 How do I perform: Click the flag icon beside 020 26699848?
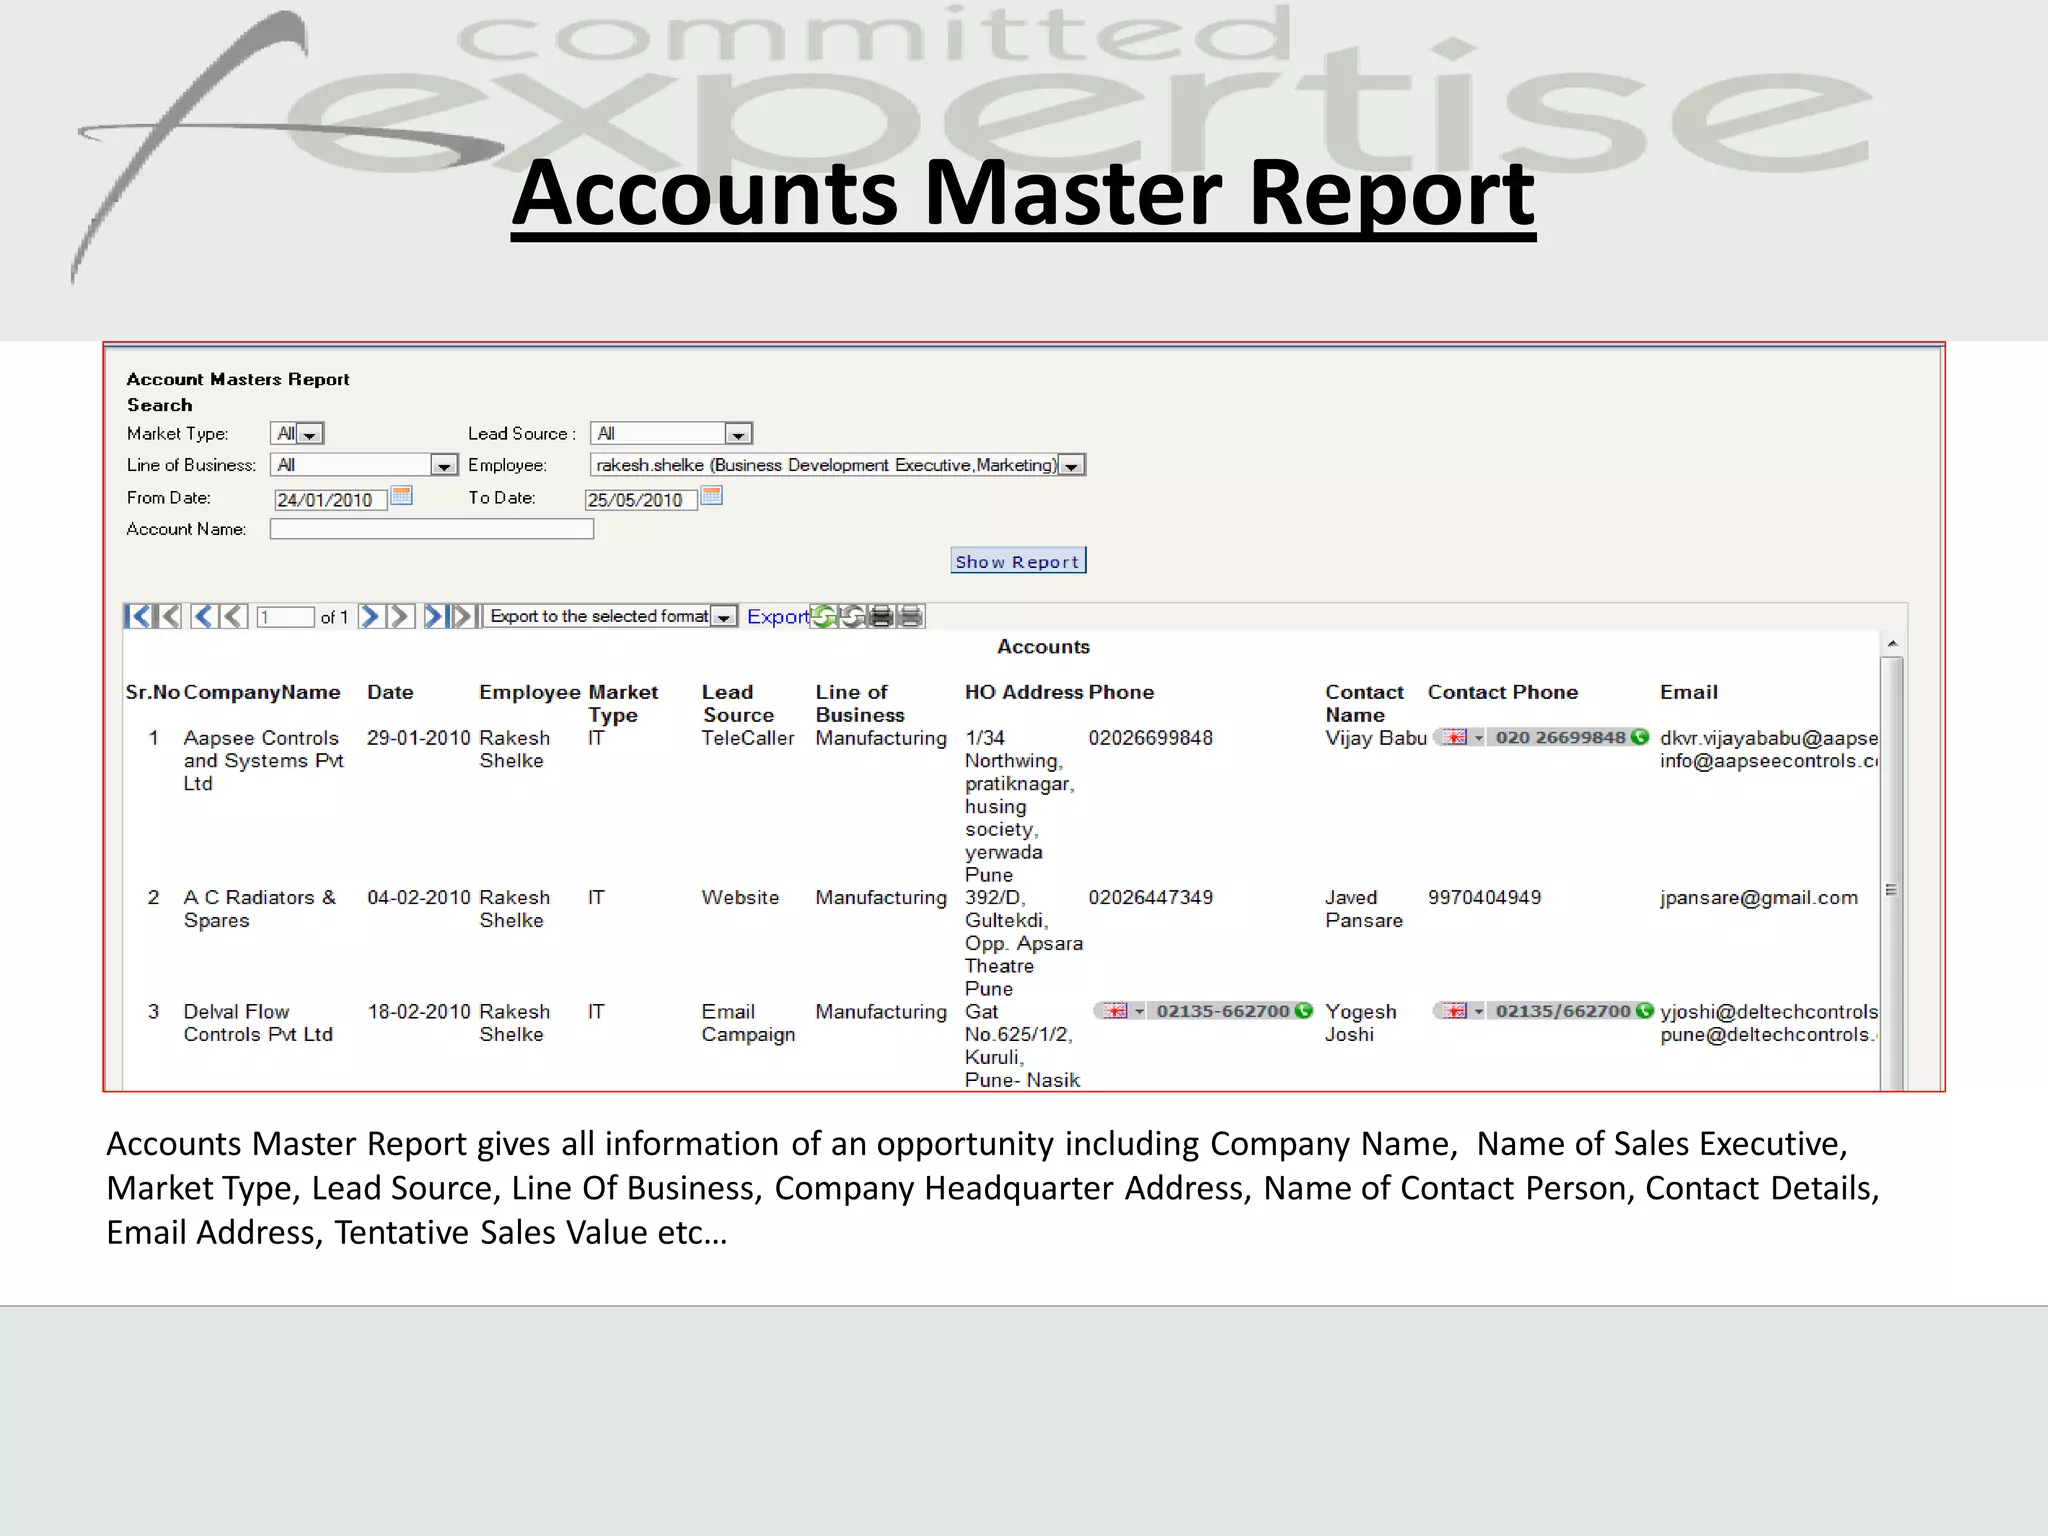click(x=1455, y=737)
